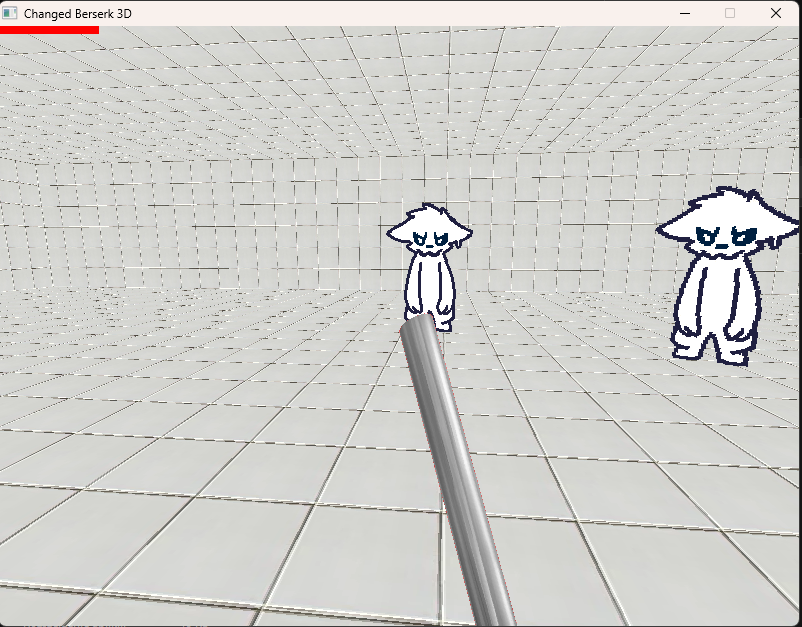
Task: Close the Changed Berserk 3D window
Action: click(x=775, y=13)
